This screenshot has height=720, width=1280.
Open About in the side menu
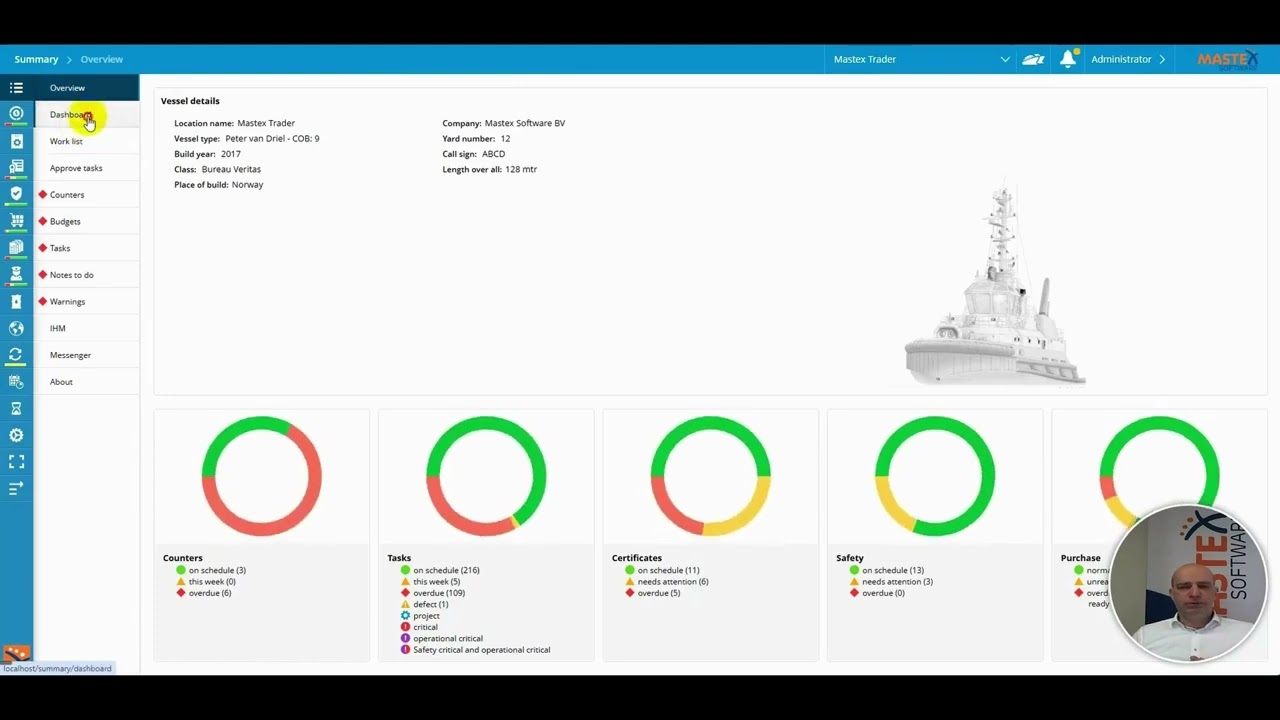(87, 382)
